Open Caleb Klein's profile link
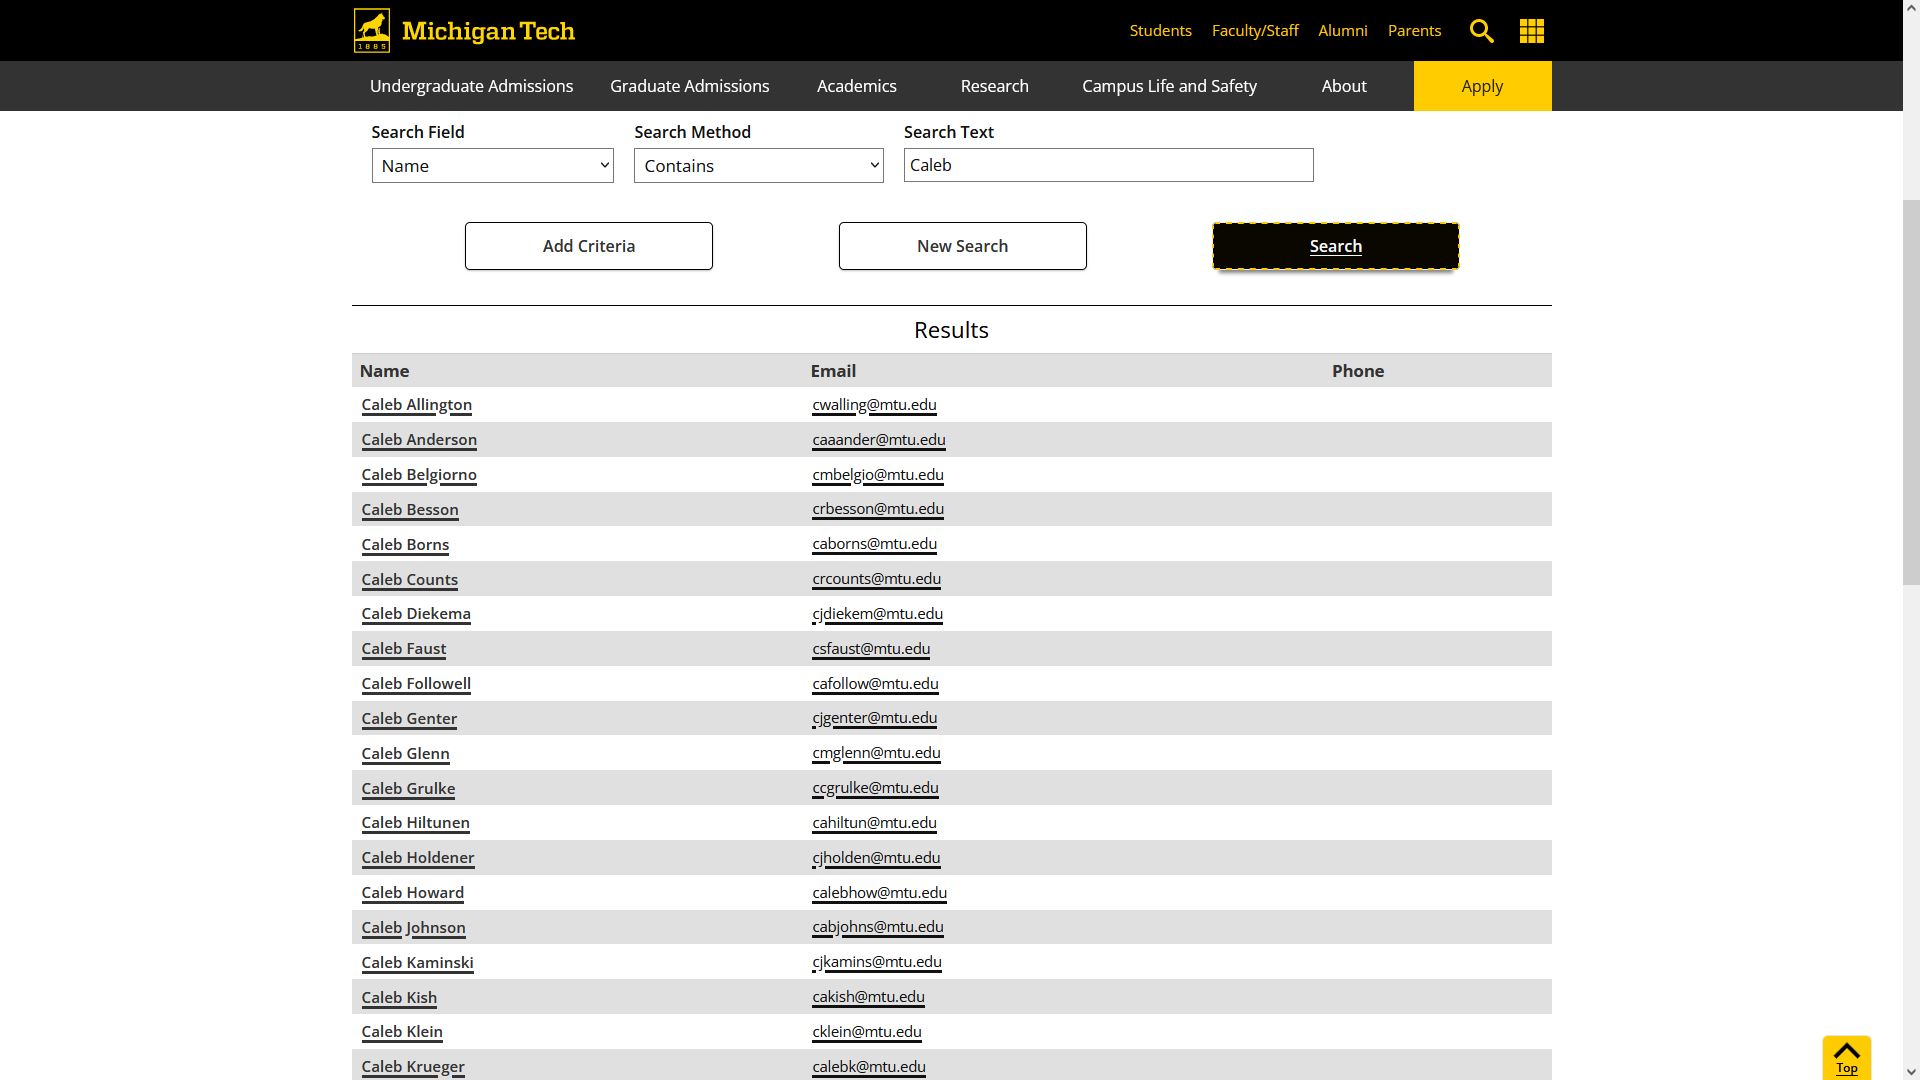The image size is (1920, 1080). [402, 1032]
